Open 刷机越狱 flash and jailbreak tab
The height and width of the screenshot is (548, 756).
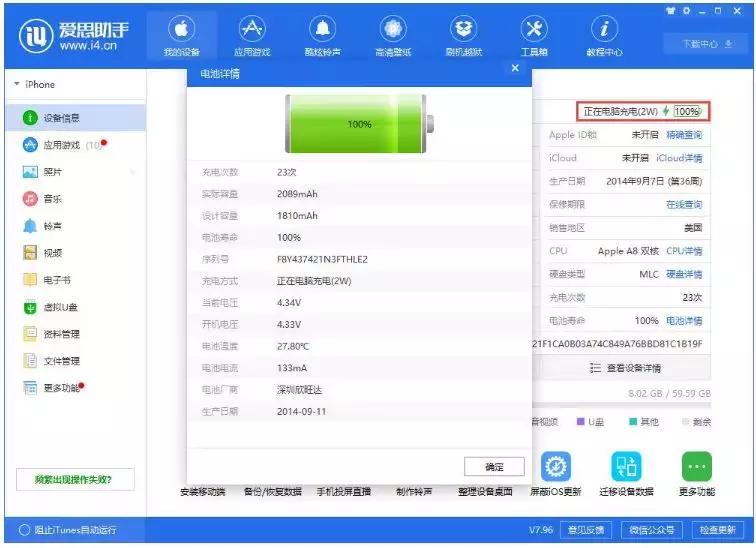pos(464,36)
